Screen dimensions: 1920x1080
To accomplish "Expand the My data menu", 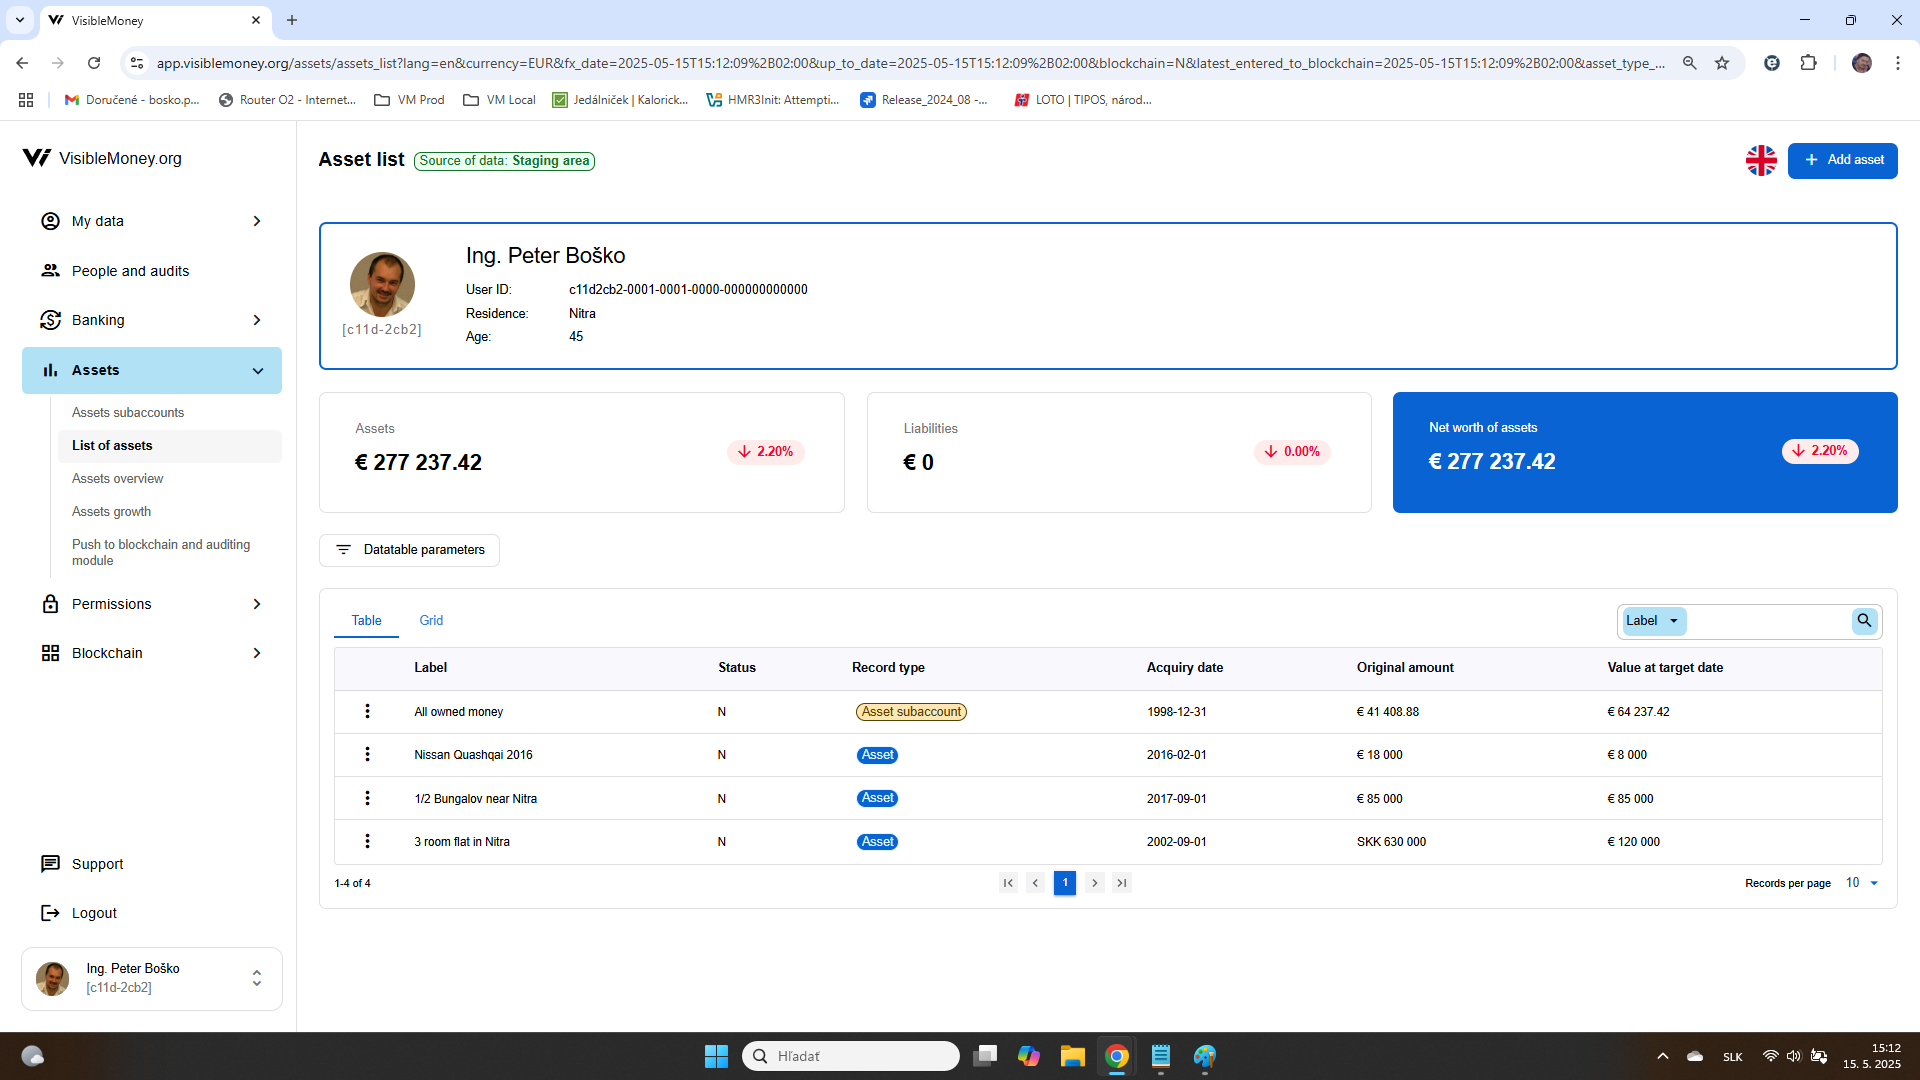I will click(x=152, y=221).
